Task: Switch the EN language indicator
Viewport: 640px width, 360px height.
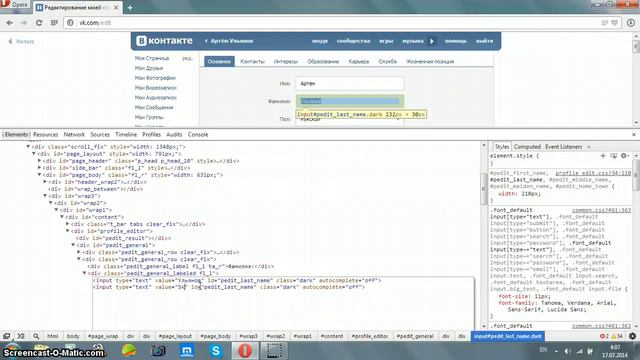Action: coord(543,350)
